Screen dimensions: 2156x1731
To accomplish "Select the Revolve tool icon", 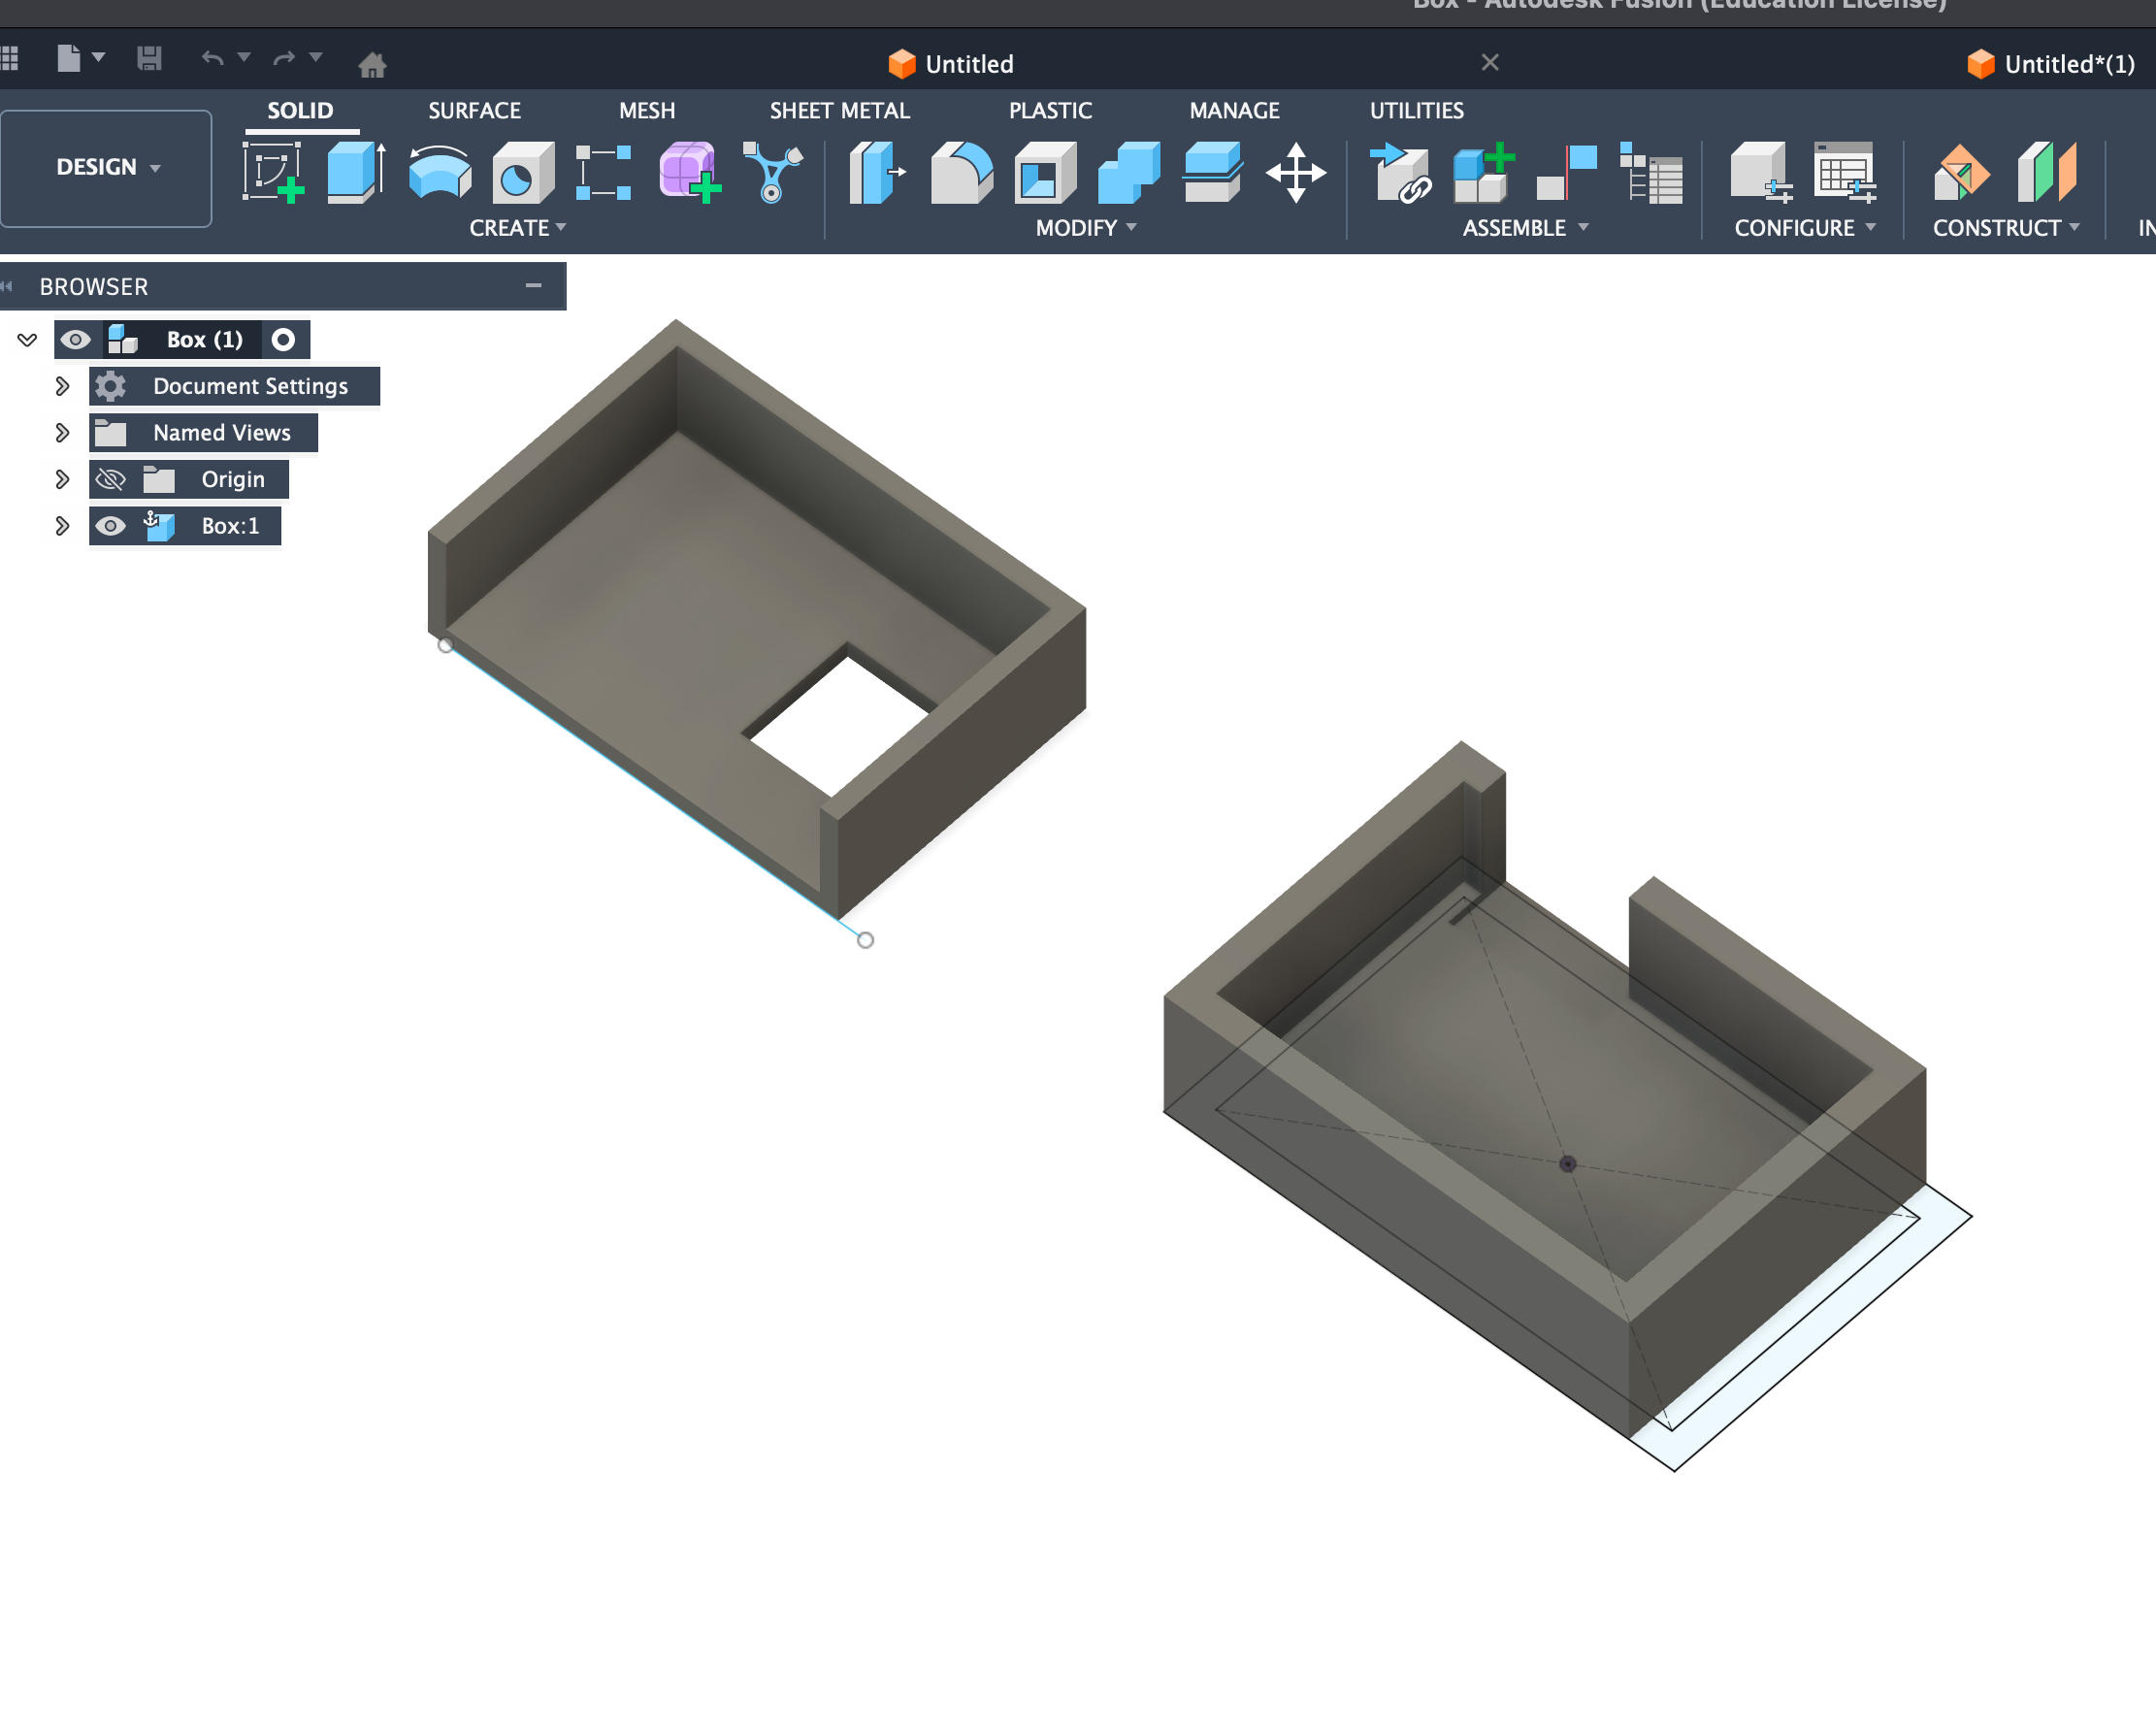I will [439, 172].
